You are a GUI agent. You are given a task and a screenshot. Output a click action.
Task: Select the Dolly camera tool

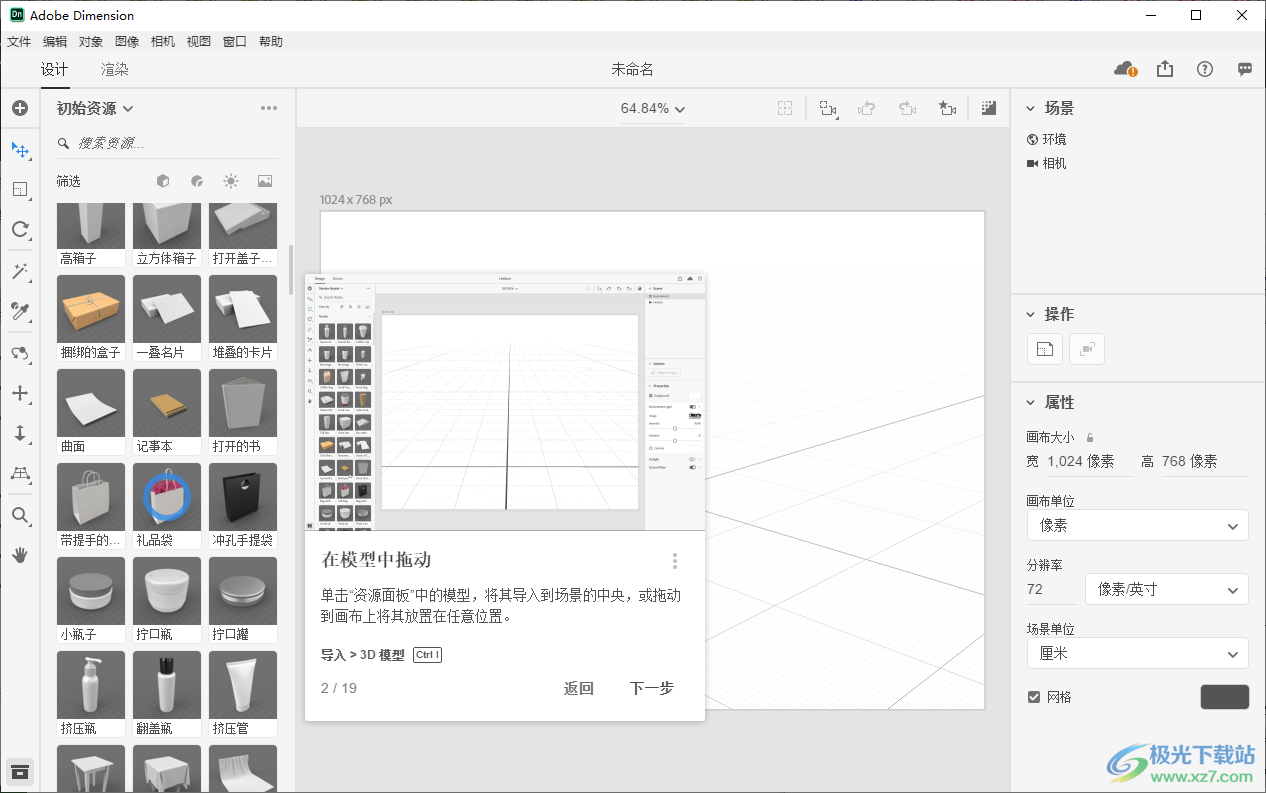point(20,434)
